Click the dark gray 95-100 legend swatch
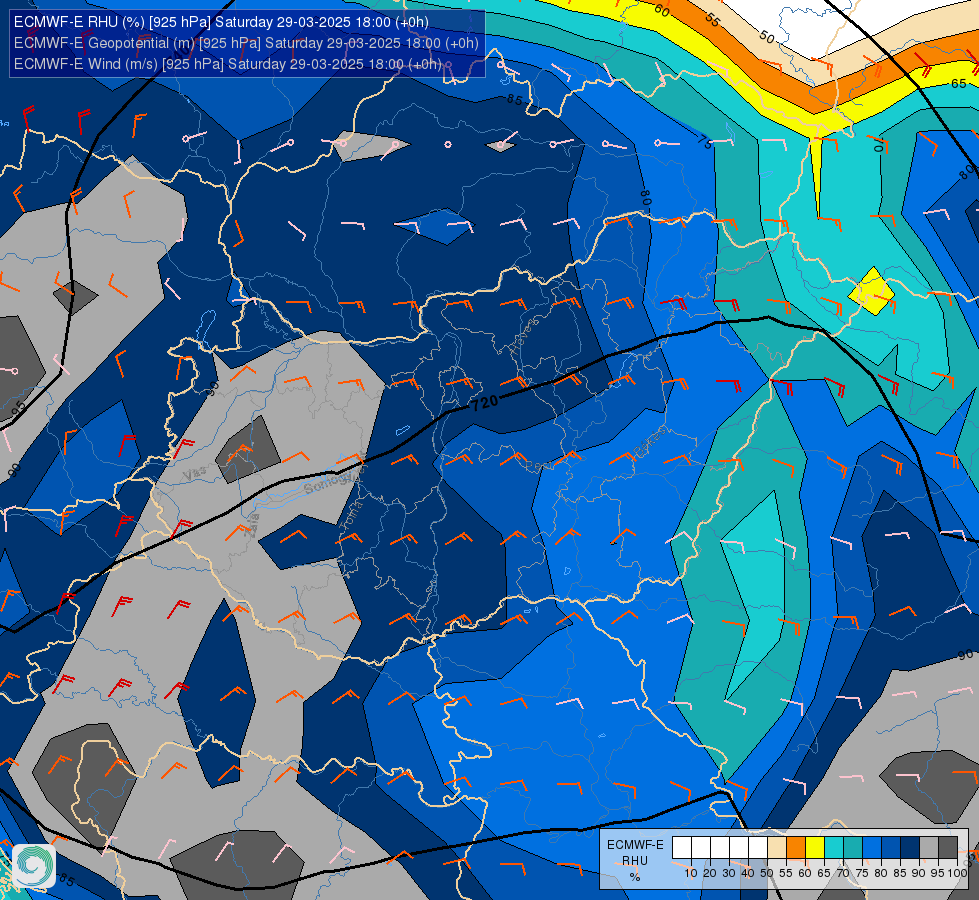 [948, 848]
